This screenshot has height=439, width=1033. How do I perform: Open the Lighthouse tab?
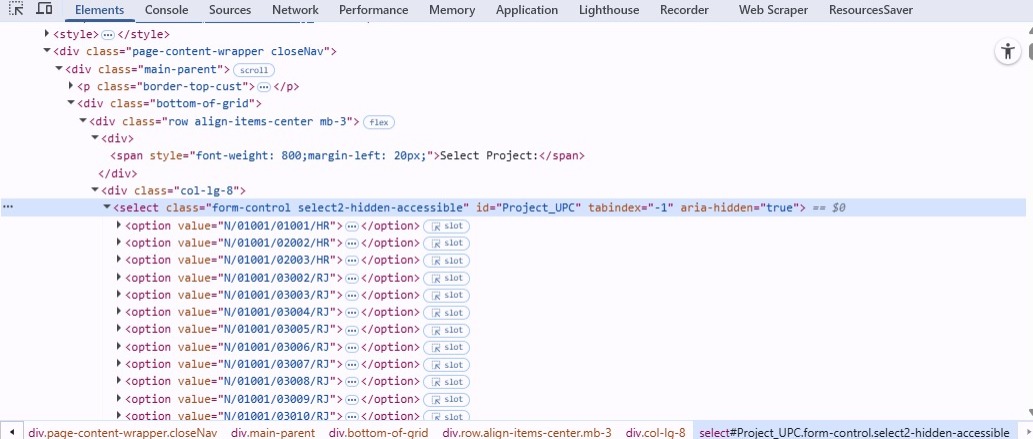608,10
